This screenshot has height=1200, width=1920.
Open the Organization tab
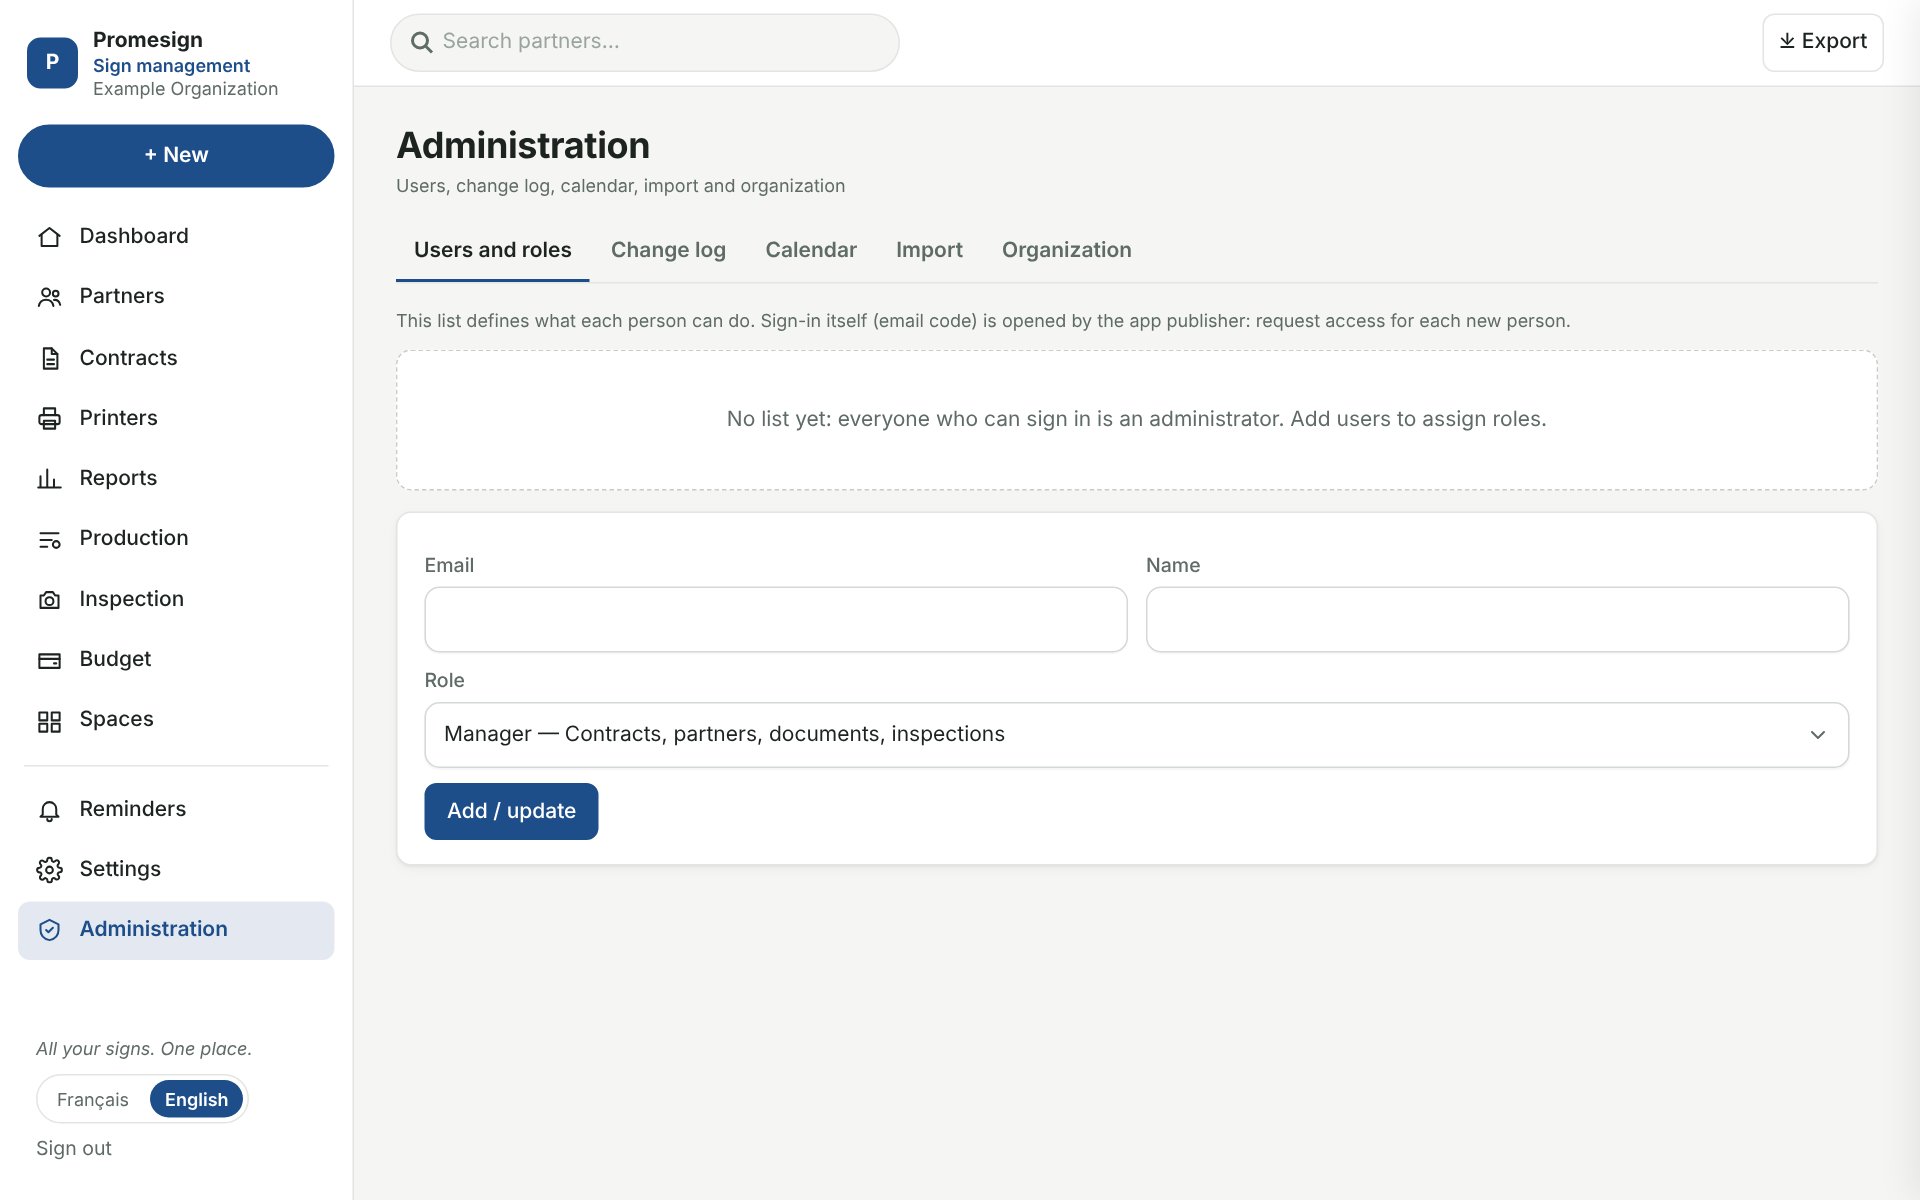[x=1066, y=250]
